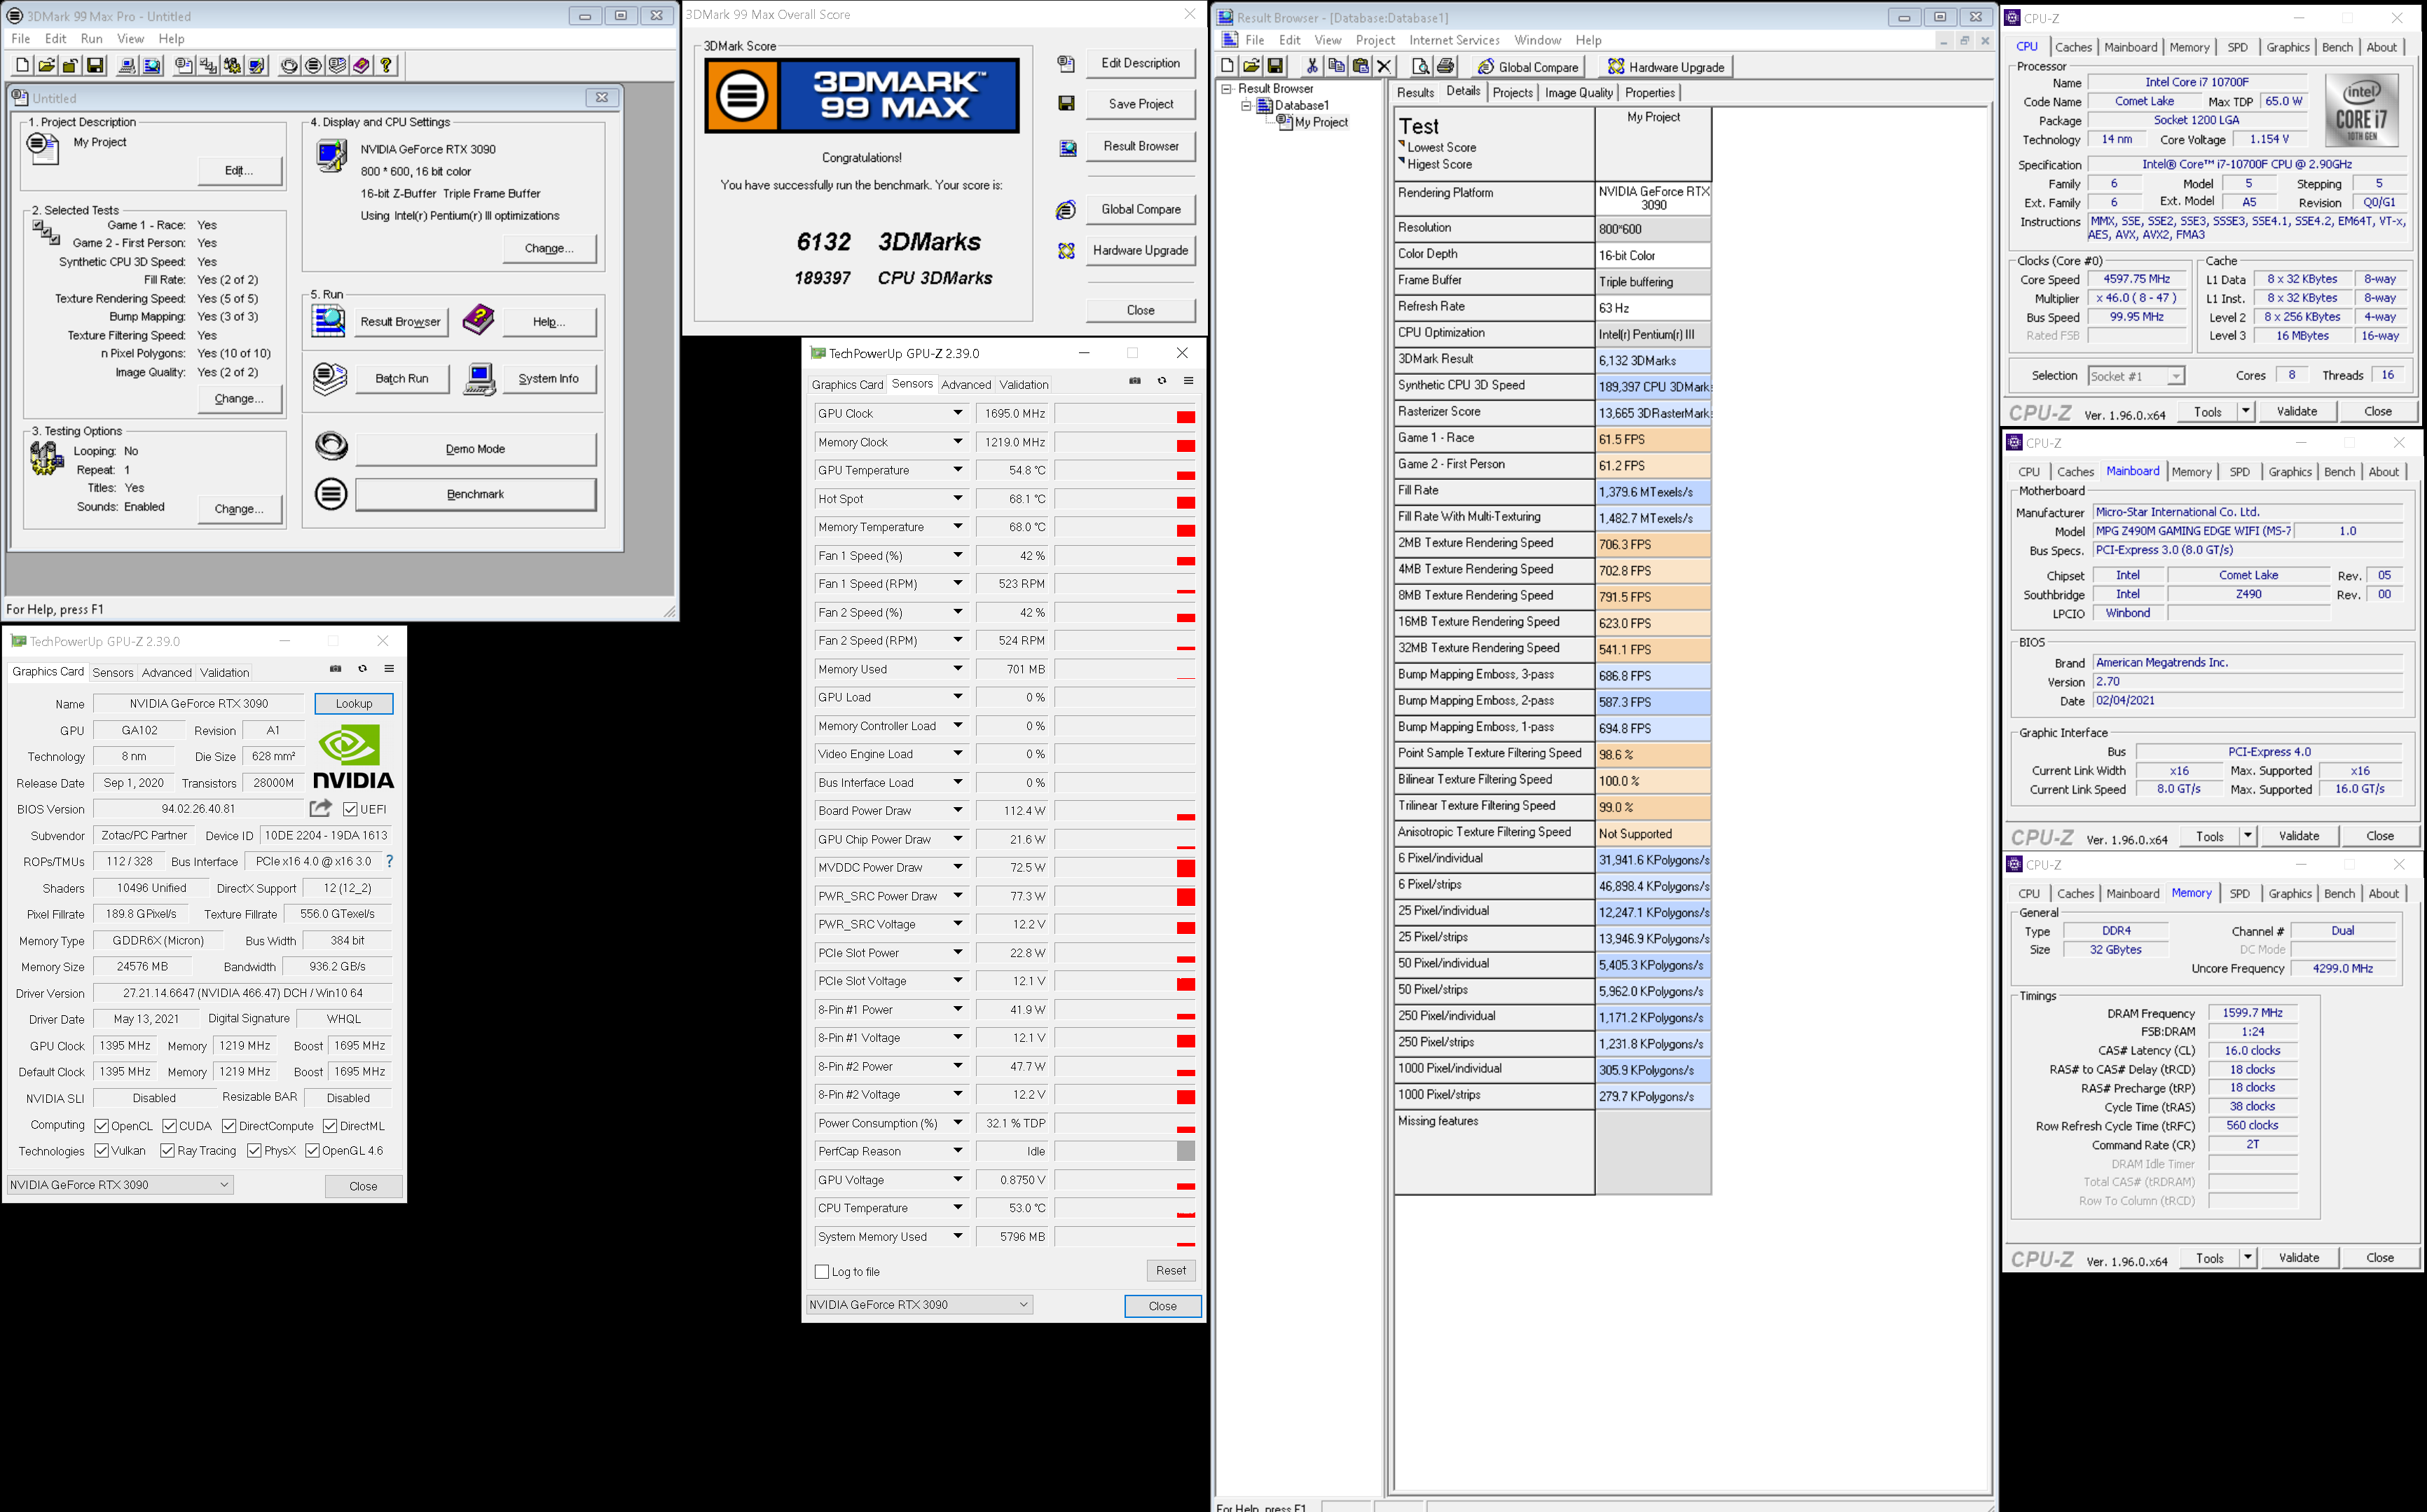Toggle DirectCompute checkbox in GPU-Z
2427x1512 pixels.
click(x=229, y=1126)
